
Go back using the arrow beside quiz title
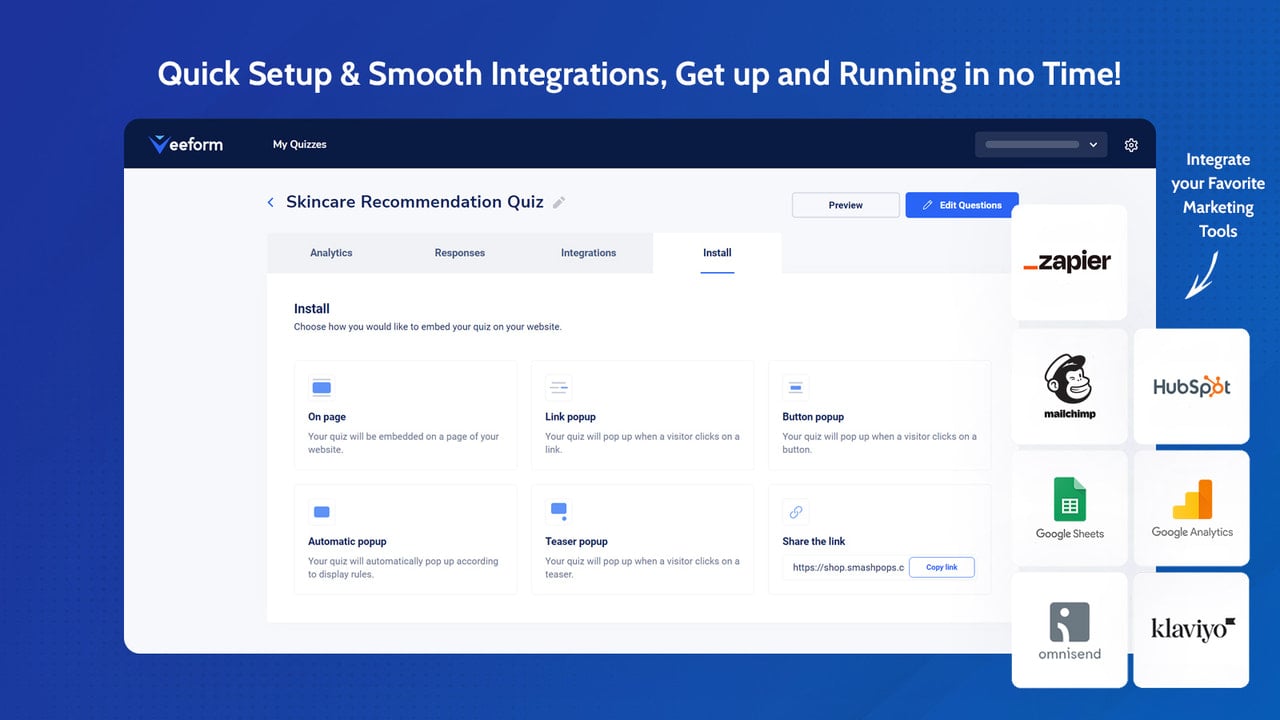[270, 202]
